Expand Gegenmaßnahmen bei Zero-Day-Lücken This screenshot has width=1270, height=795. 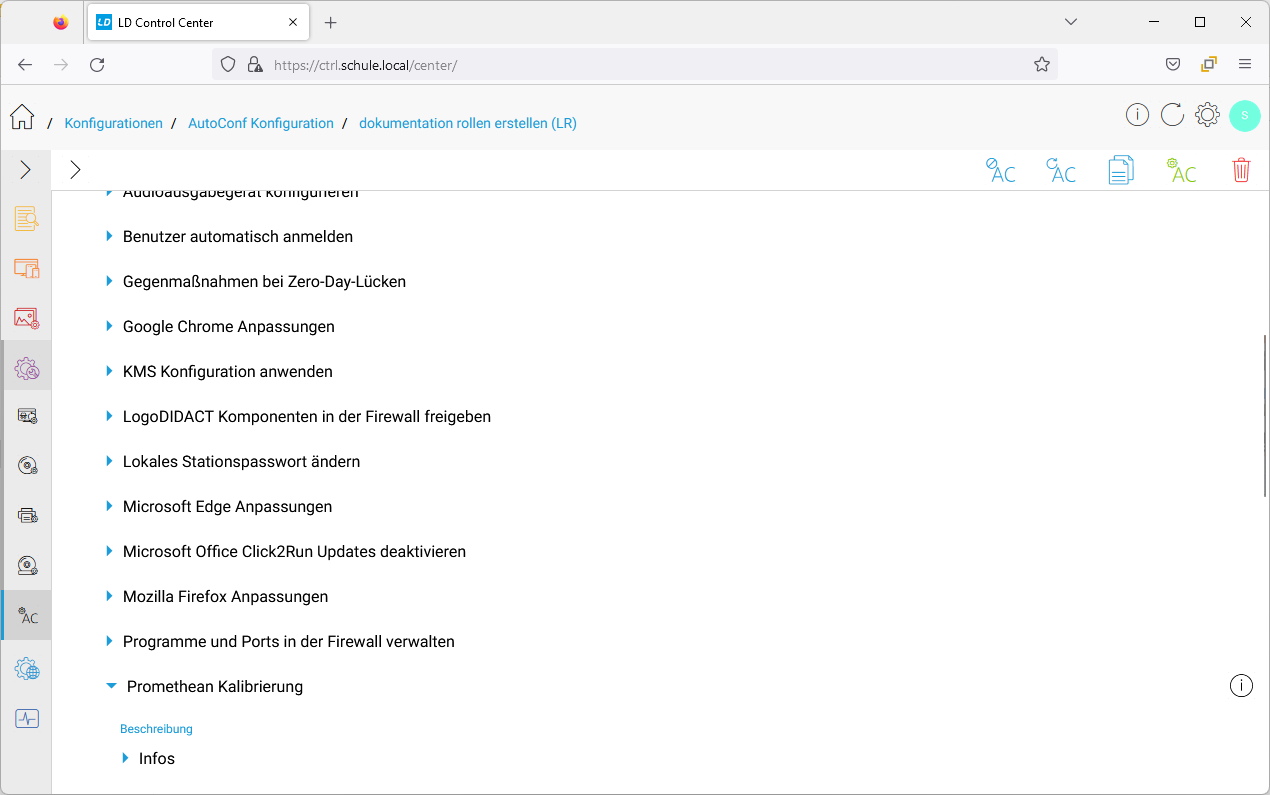[x=109, y=281]
